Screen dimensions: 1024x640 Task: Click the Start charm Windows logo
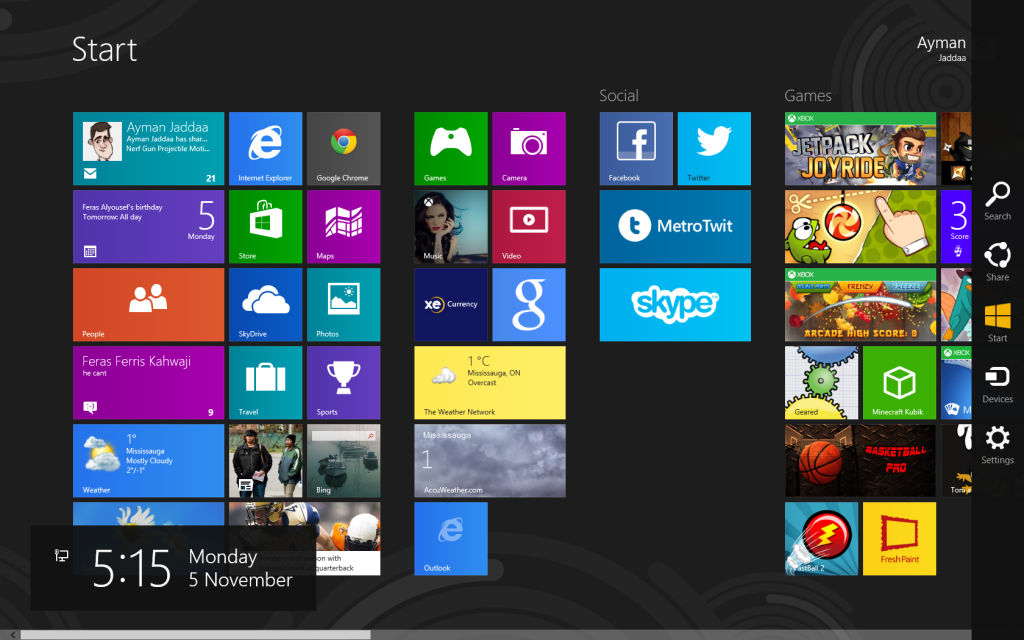(x=997, y=317)
